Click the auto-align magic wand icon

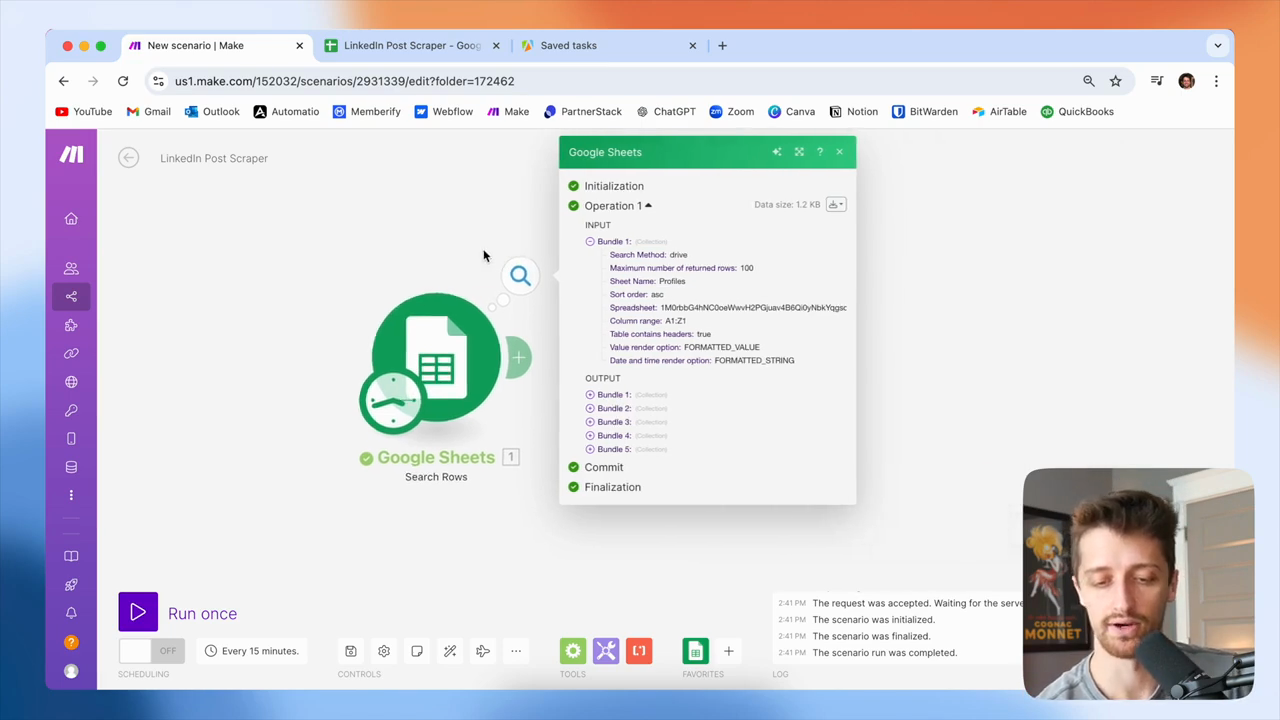[x=450, y=651]
